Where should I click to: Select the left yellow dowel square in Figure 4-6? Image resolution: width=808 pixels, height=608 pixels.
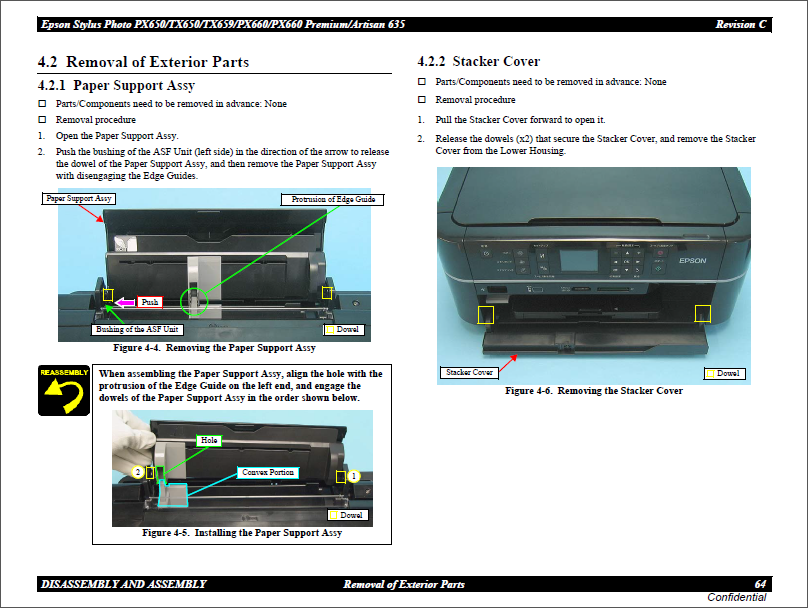point(486,314)
